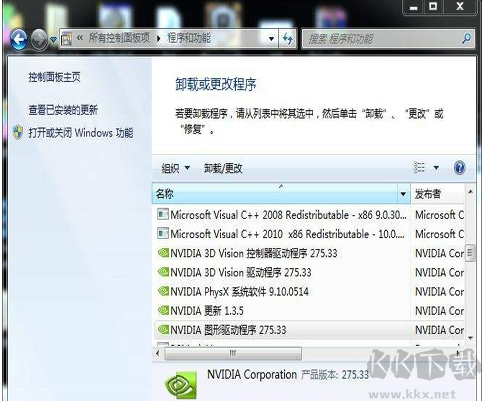
Task: Open 查看已安装的更新 link
Action: (63, 110)
